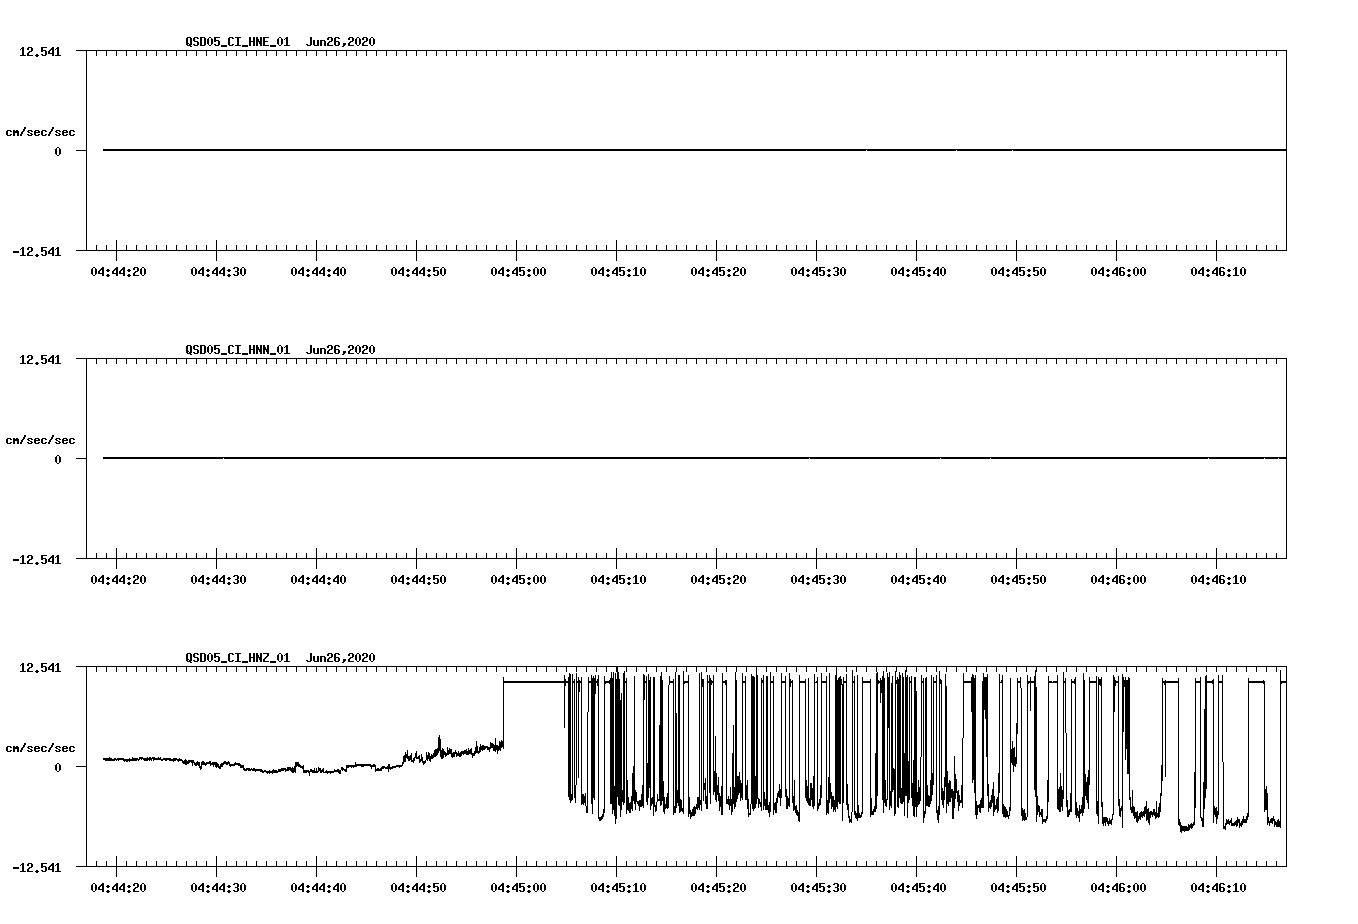Select the 12.541 upper limit on HNN plot
The width and height of the screenshot is (1358, 924).
(40, 360)
